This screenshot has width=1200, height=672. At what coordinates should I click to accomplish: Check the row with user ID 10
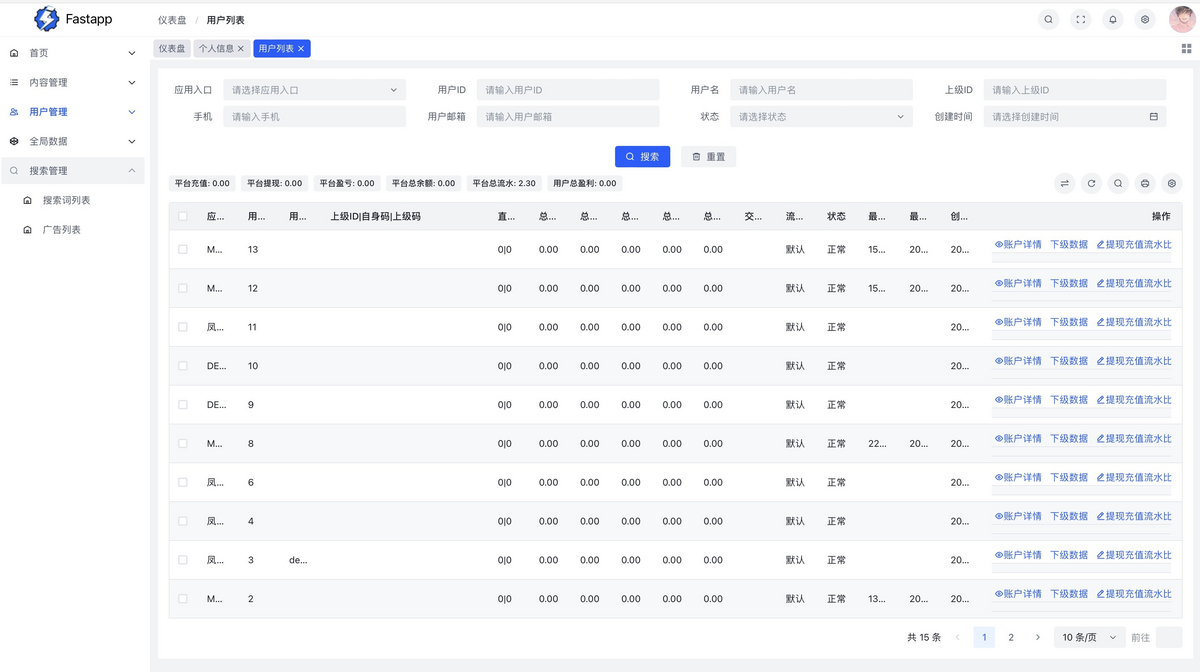tap(183, 366)
